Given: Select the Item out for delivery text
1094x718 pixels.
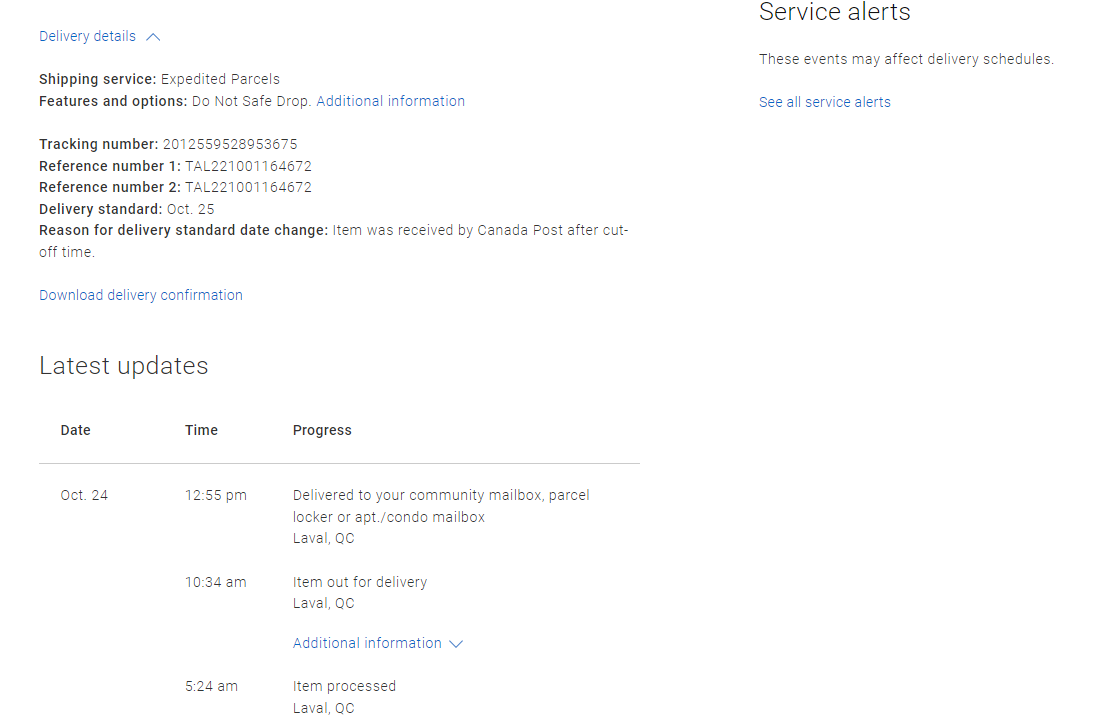Looking at the screenshot, I should click(360, 582).
